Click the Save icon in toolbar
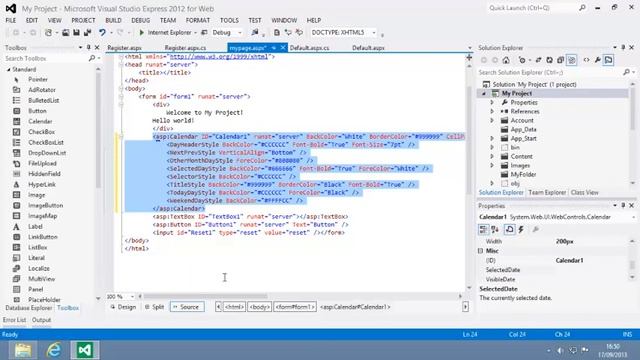This screenshot has width=640, height=360. (x=76, y=32)
